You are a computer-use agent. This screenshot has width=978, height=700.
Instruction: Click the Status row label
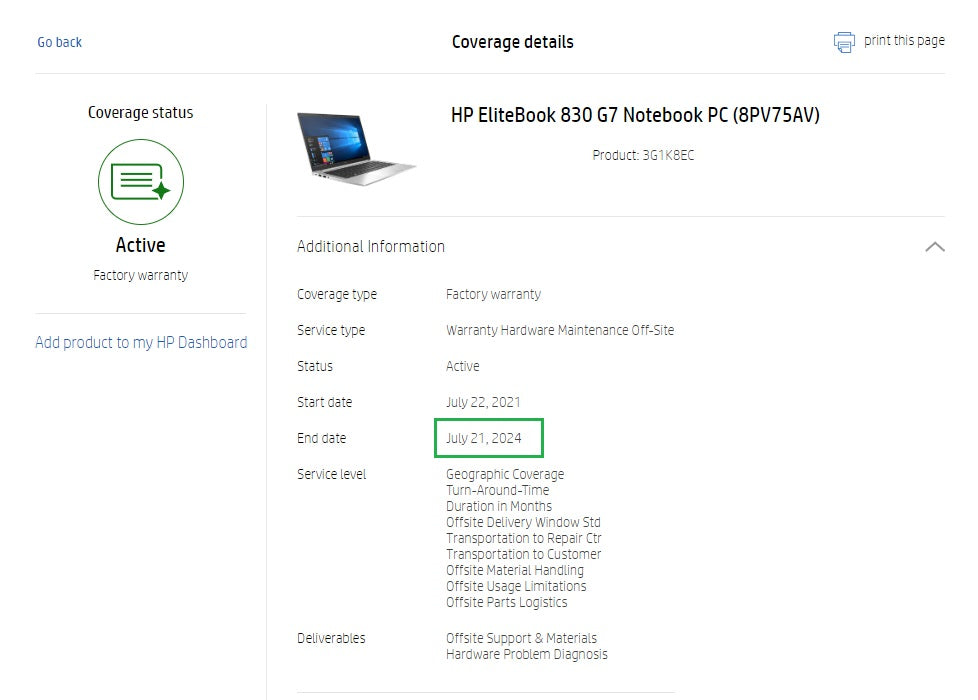315,366
